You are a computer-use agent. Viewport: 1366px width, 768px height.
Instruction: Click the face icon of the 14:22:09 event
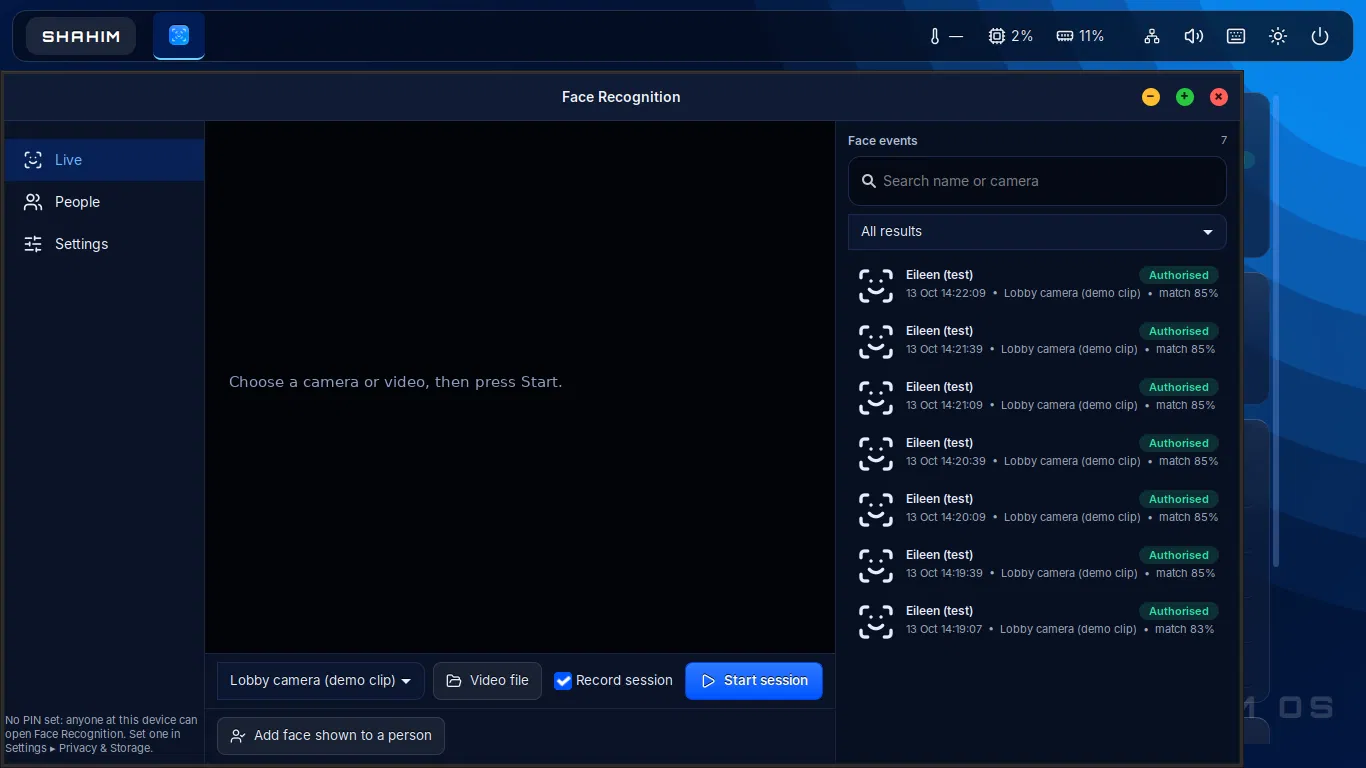pos(876,285)
